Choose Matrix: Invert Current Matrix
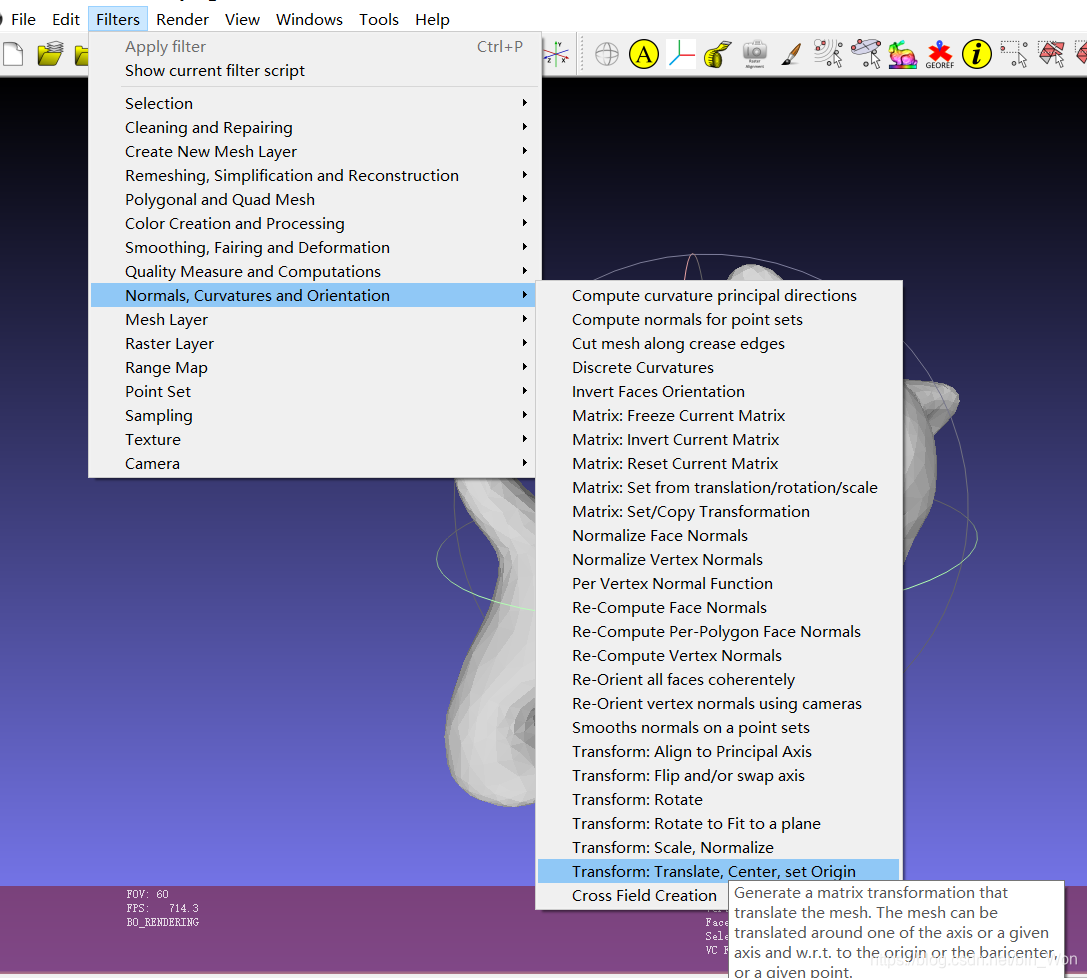Screen dimensions: 1087x978 [718, 439]
